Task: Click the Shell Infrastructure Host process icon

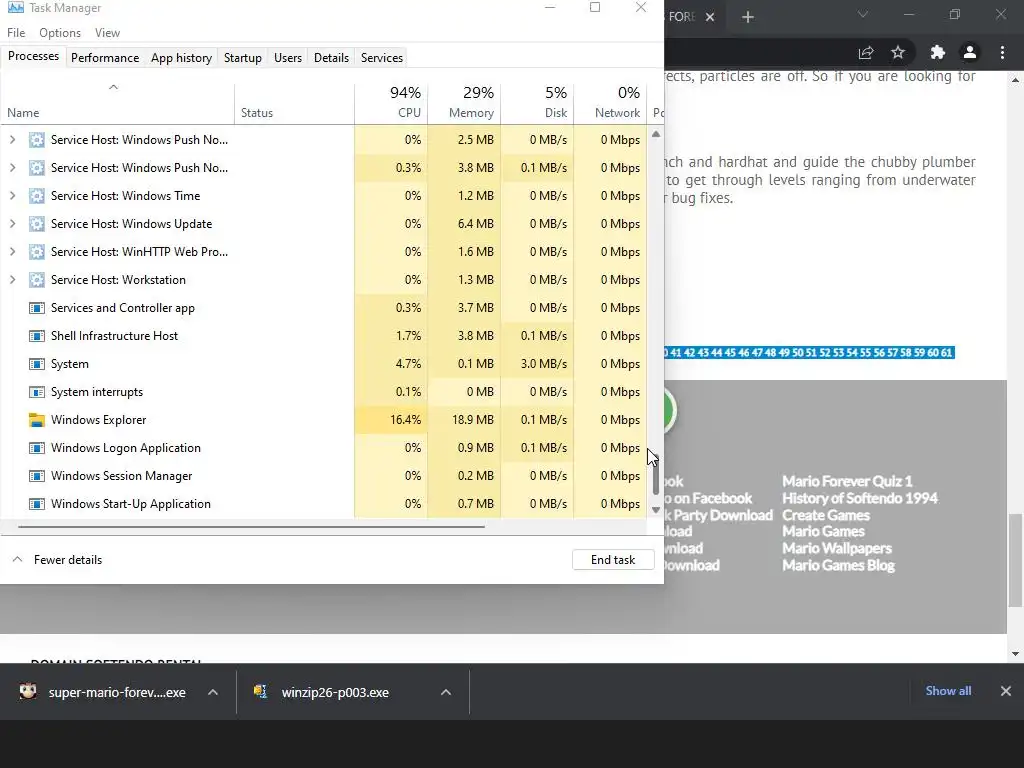Action: (x=37, y=336)
